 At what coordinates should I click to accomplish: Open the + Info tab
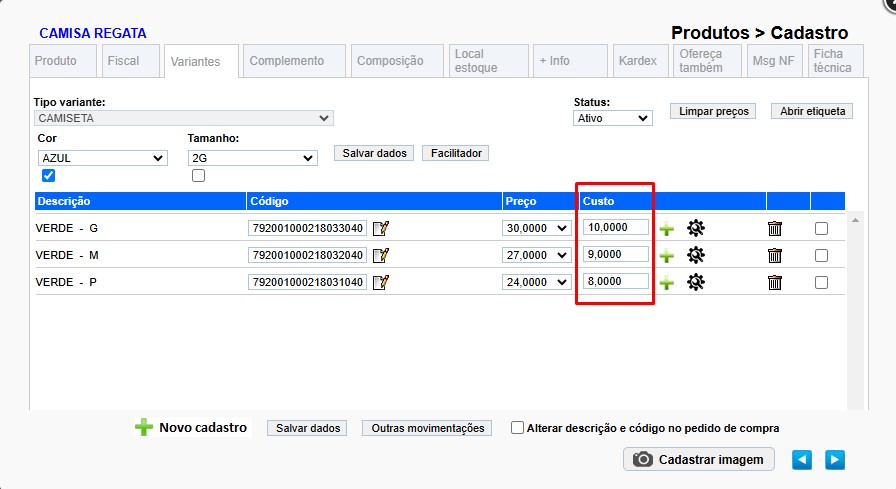point(570,61)
